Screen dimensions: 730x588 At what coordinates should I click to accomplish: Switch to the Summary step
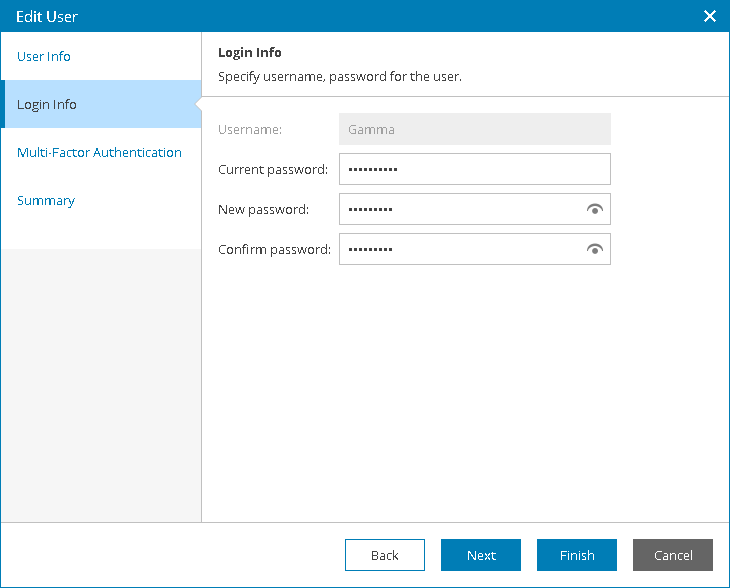46,200
